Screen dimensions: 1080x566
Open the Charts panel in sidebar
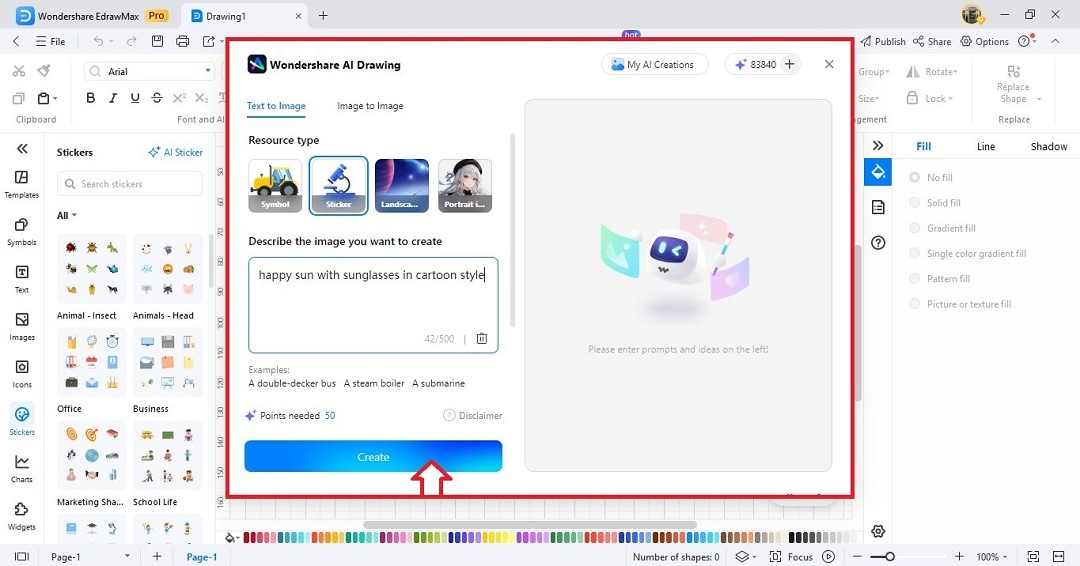tap(21, 468)
